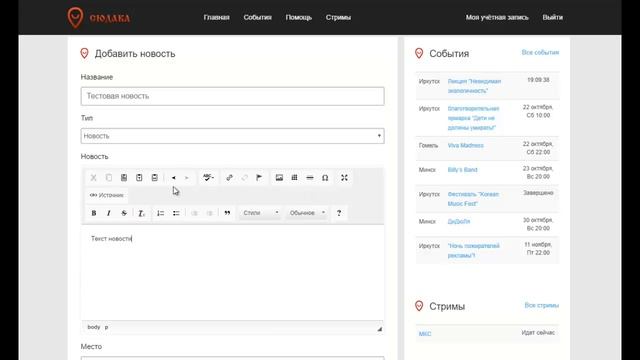Click the Paste icon in the editor toolbar

[124, 178]
